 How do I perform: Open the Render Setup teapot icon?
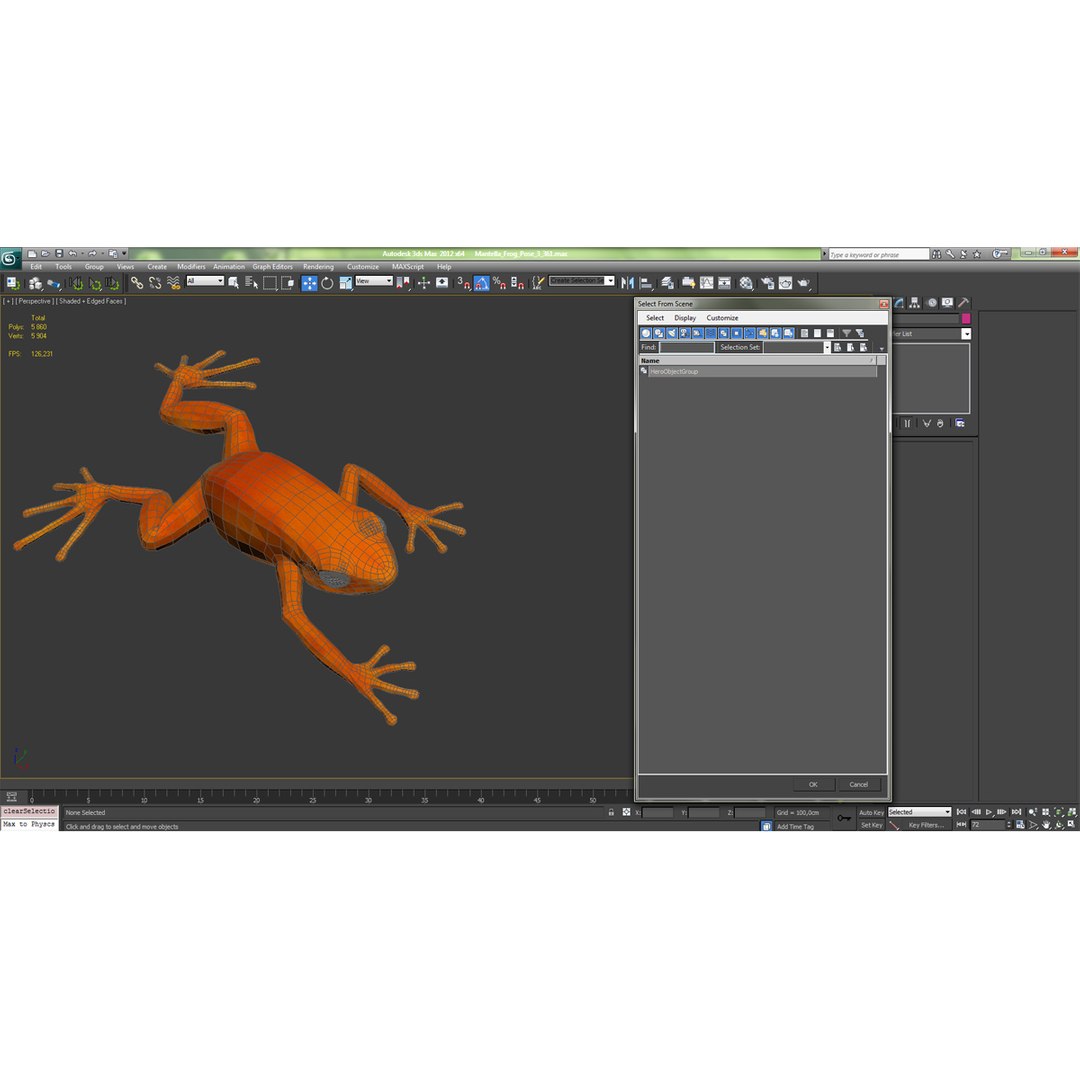pos(767,283)
